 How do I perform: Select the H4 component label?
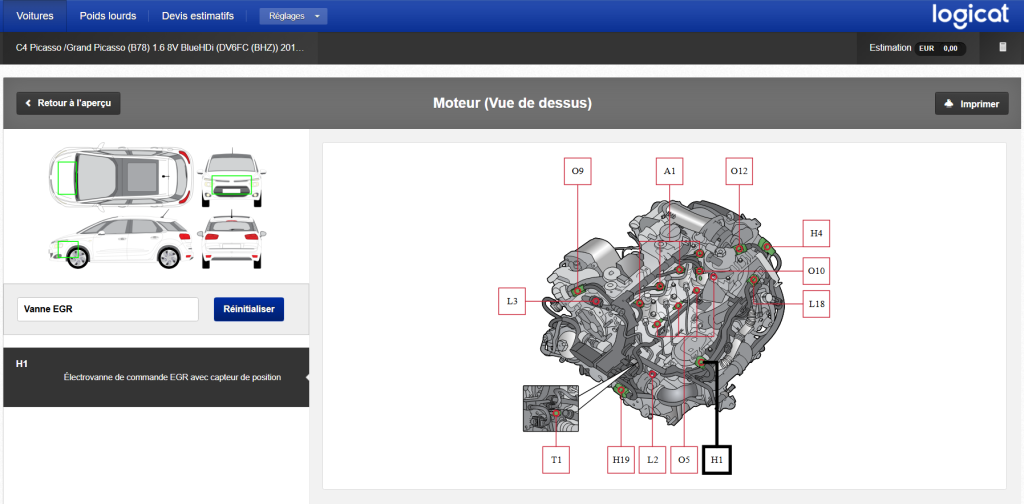816,233
